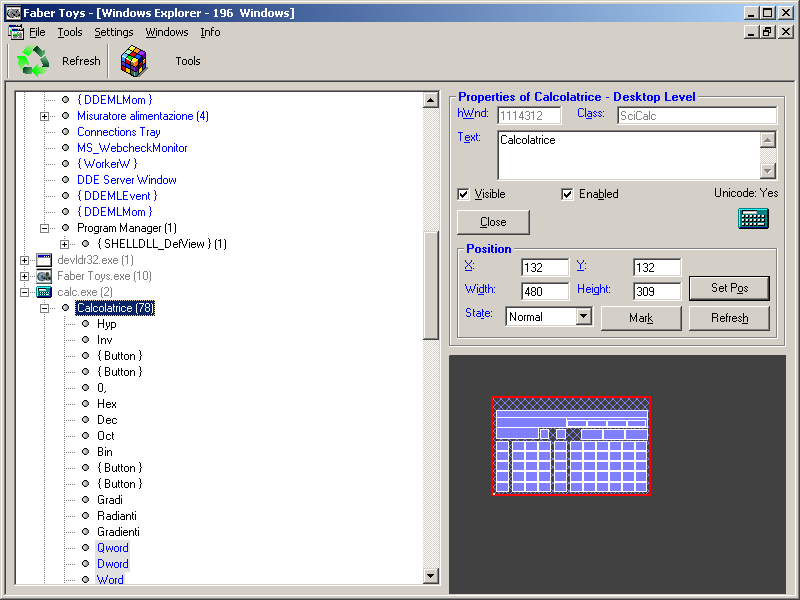The image size is (800, 600).
Task: Click the Refresh button in Position group
Action: (730, 318)
